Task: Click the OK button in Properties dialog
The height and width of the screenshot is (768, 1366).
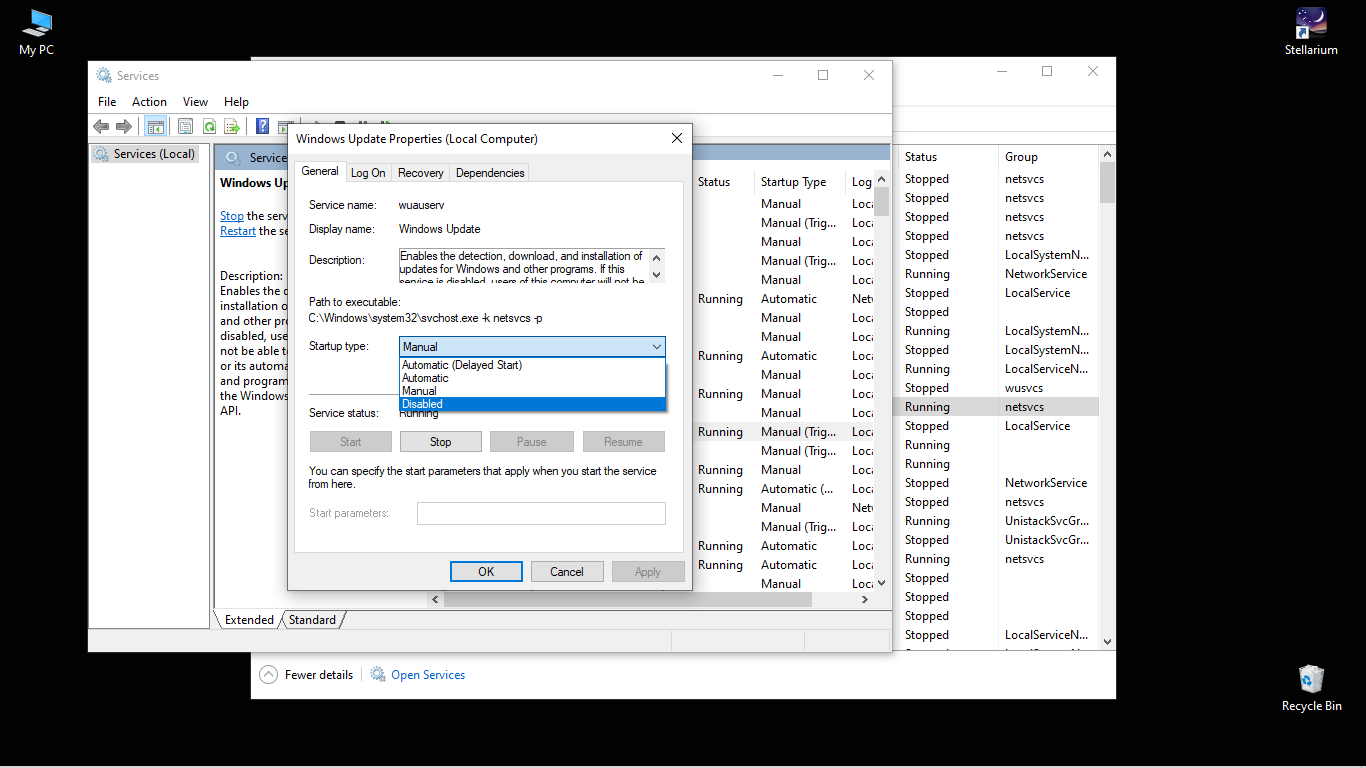Action: point(486,572)
